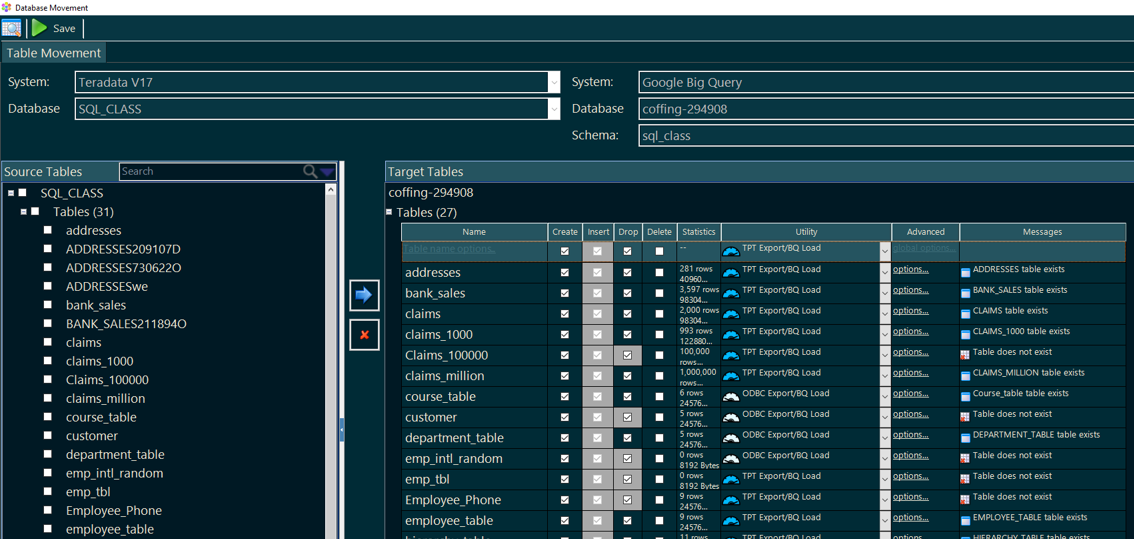Click the Statistics column header

698,232
